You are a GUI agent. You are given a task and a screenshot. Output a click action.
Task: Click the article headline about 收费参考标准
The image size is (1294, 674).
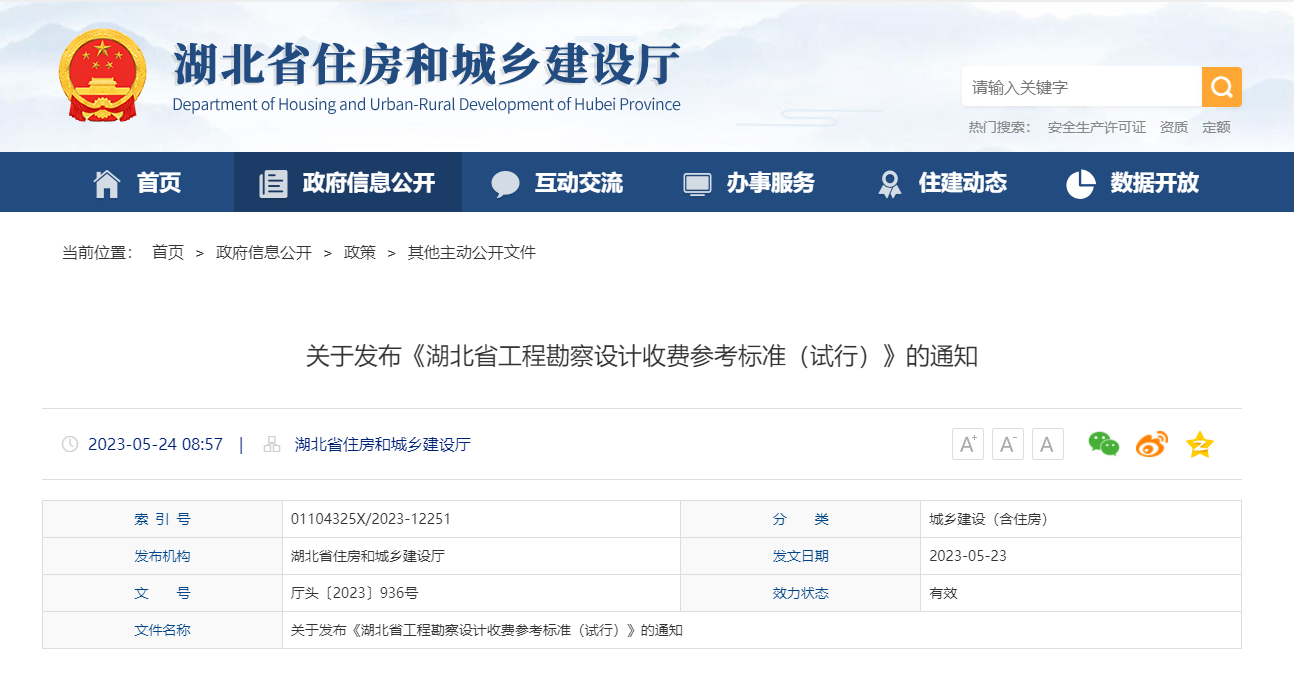coord(642,356)
